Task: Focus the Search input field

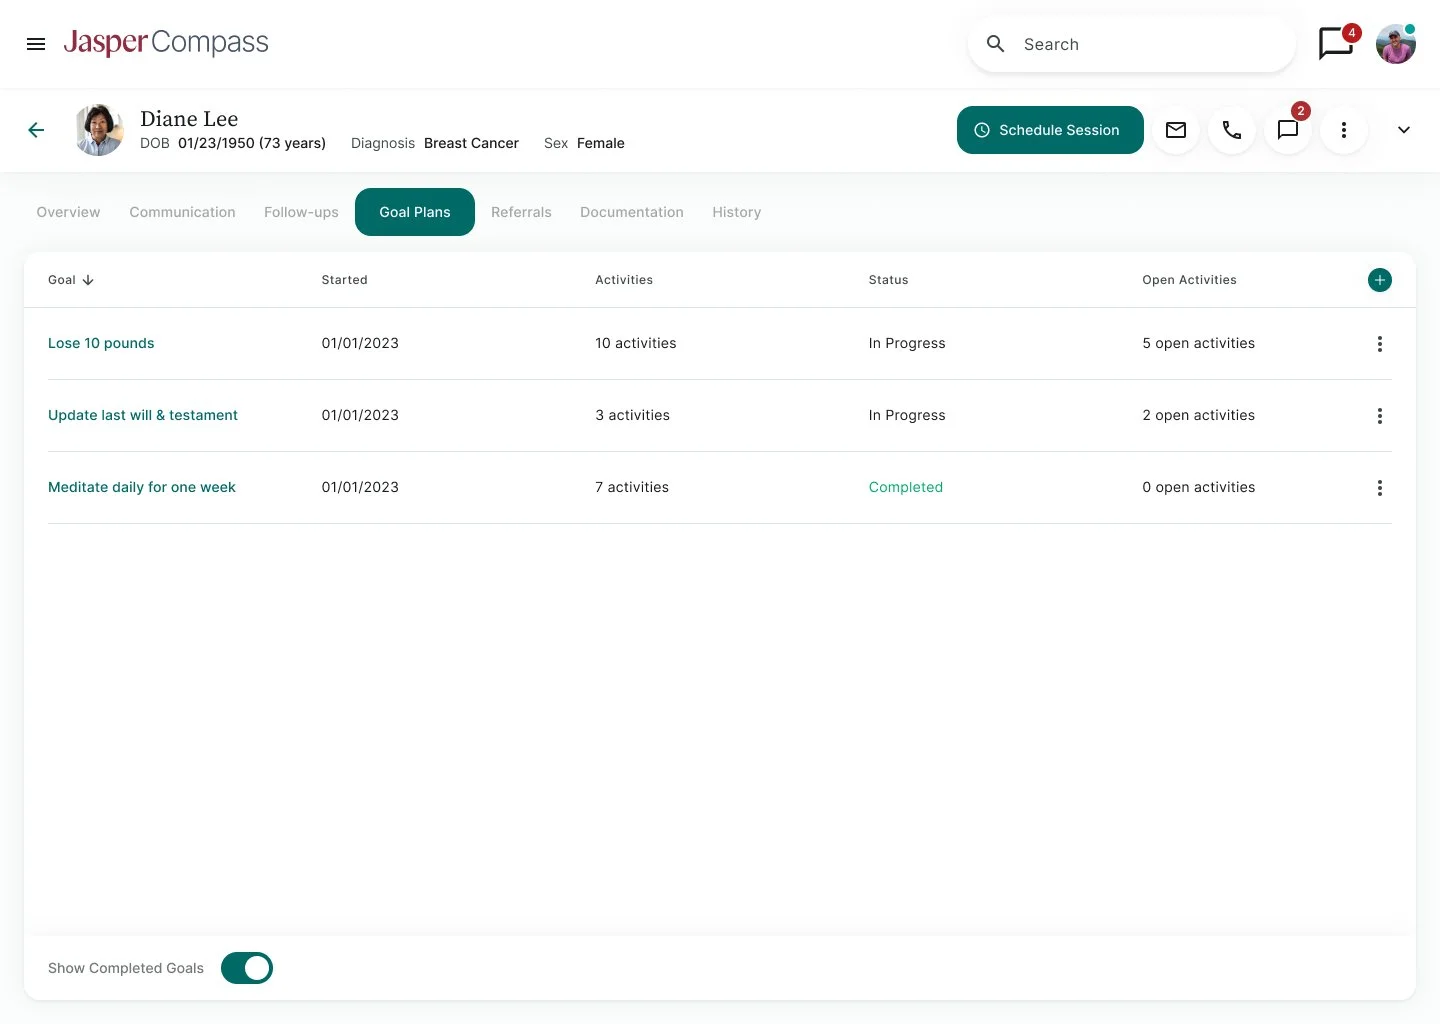Action: (x=1132, y=44)
